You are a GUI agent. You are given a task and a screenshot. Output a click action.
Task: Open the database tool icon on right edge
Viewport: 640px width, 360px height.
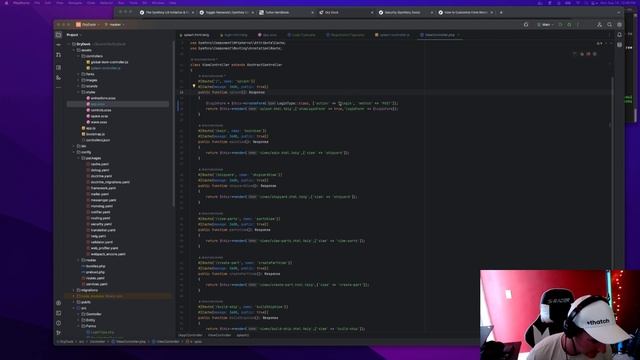(x=619, y=44)
